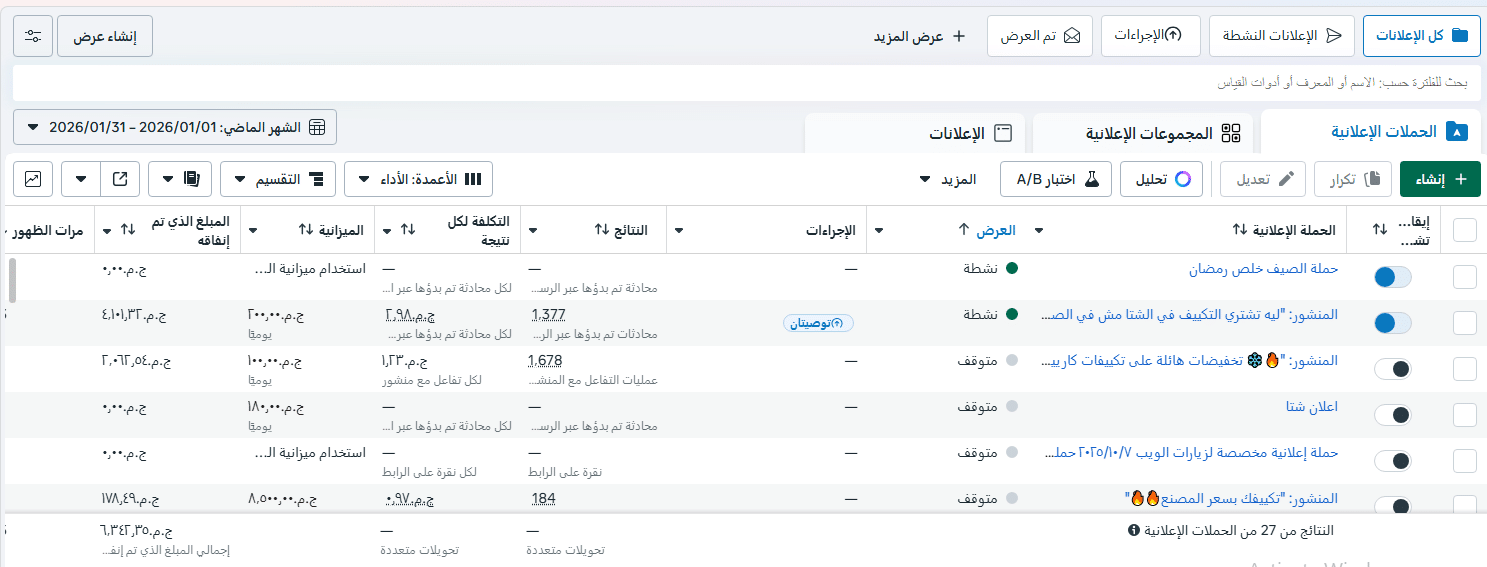Open the التقسيم breakdown dropdown
Screen dimensions: 1487x567
[x=277, y=179]
